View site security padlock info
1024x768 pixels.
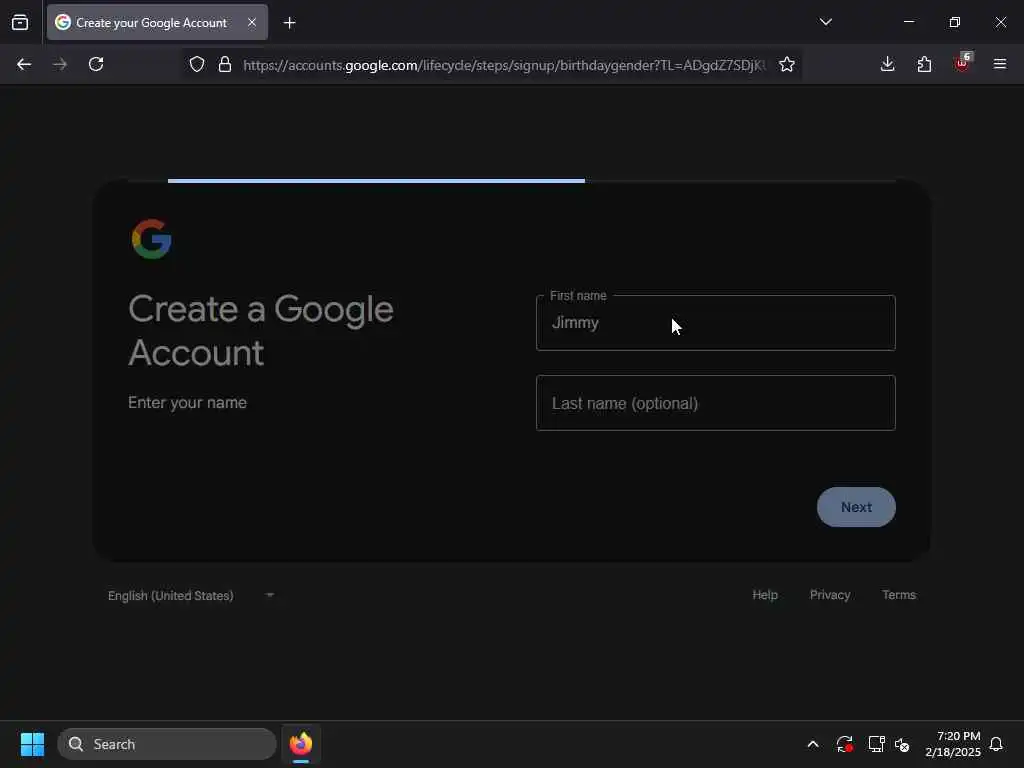tap(225, 64)
